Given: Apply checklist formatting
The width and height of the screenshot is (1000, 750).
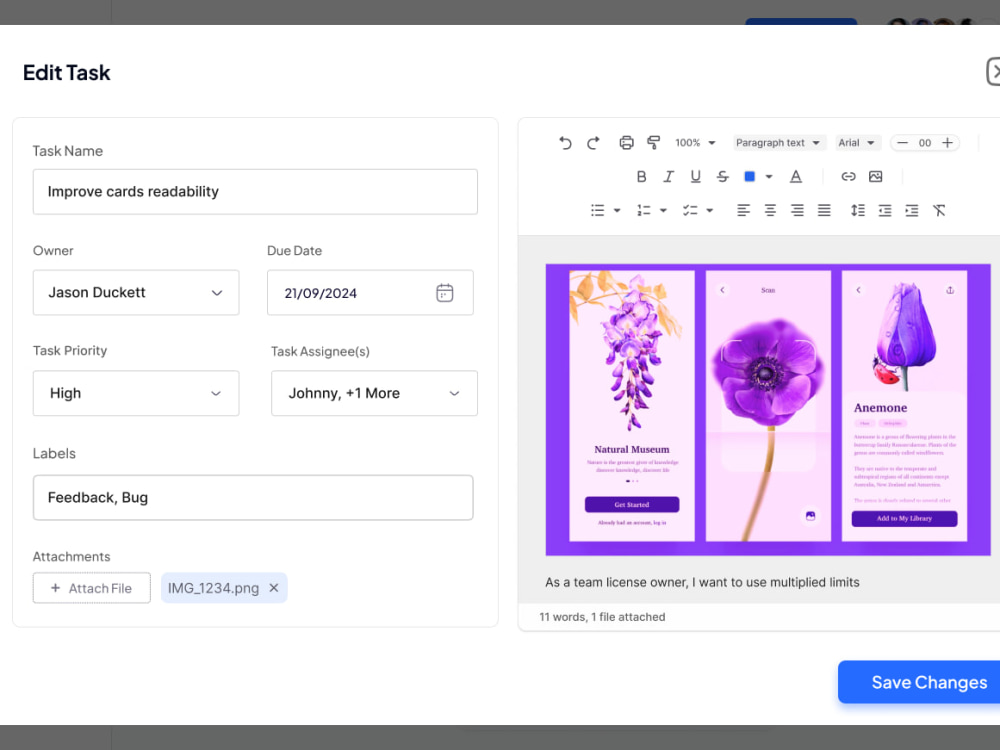Looking at the screenshot, I should point(690,210).
